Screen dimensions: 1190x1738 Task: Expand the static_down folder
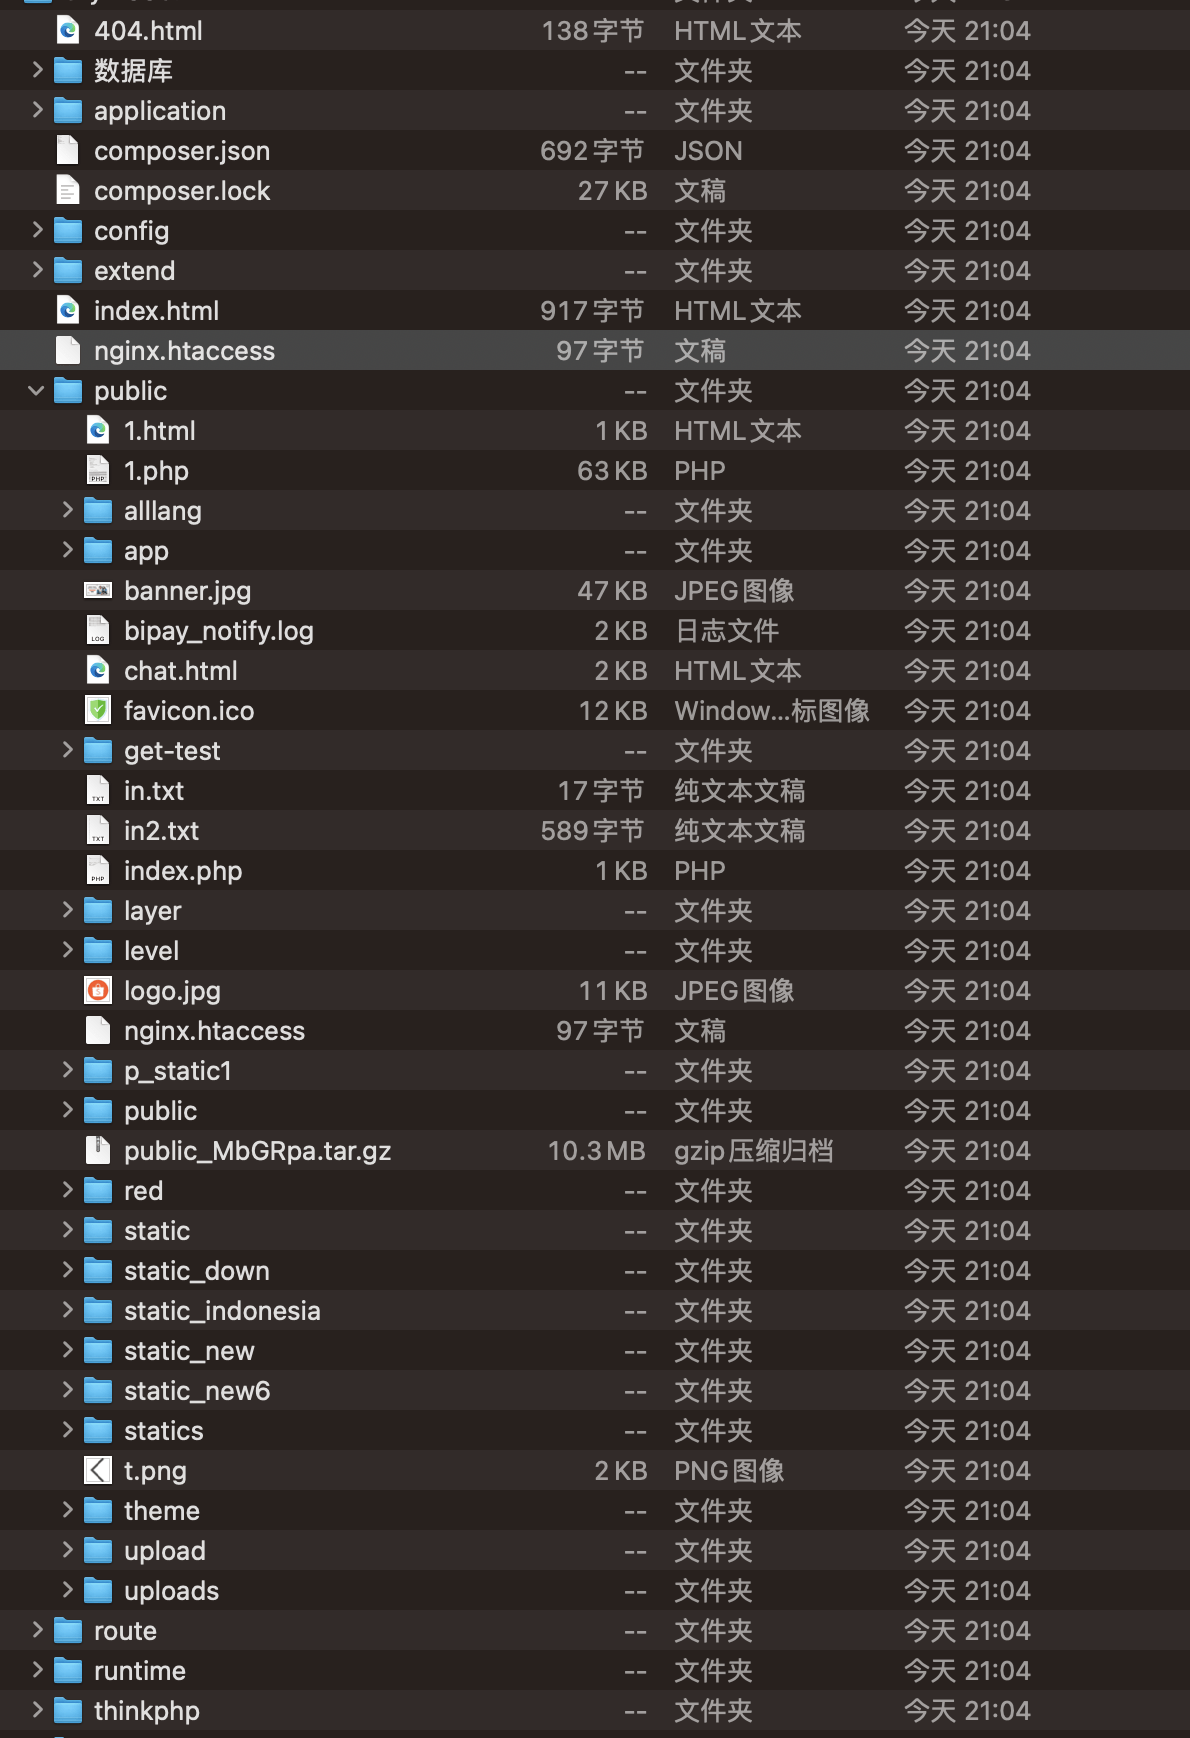click(67, 1270)
